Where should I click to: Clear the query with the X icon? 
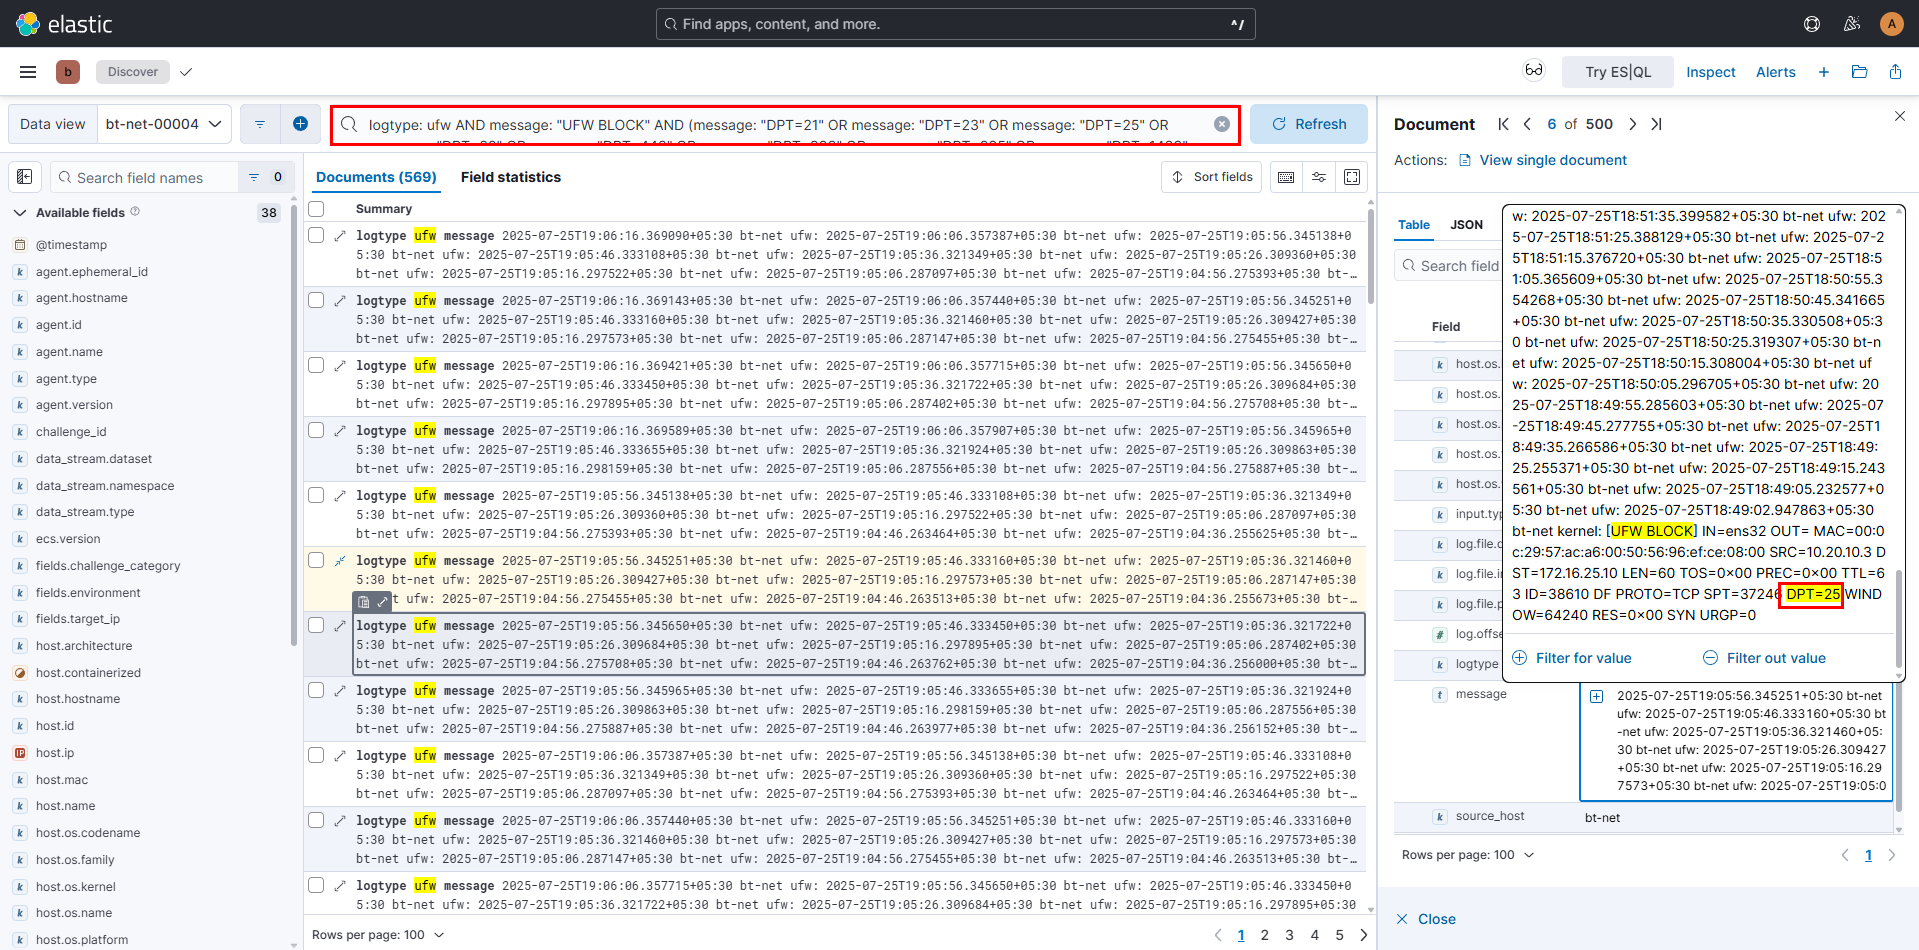tap(1222, 124)
